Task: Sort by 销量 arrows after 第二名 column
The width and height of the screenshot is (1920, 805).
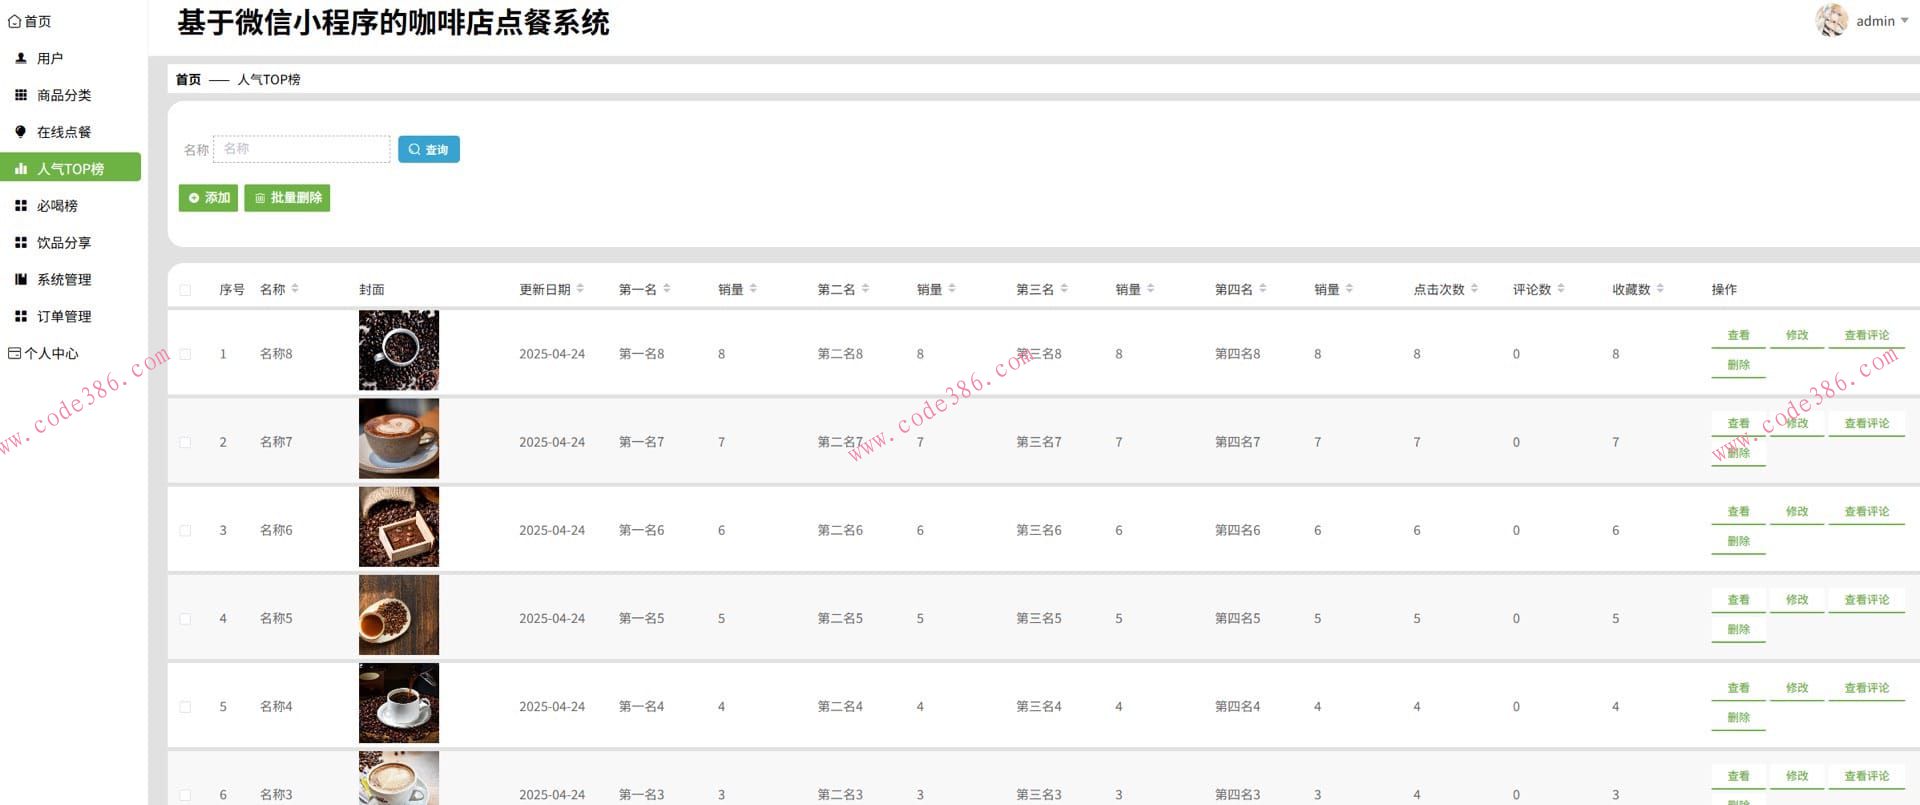Action: click(952, 289)
